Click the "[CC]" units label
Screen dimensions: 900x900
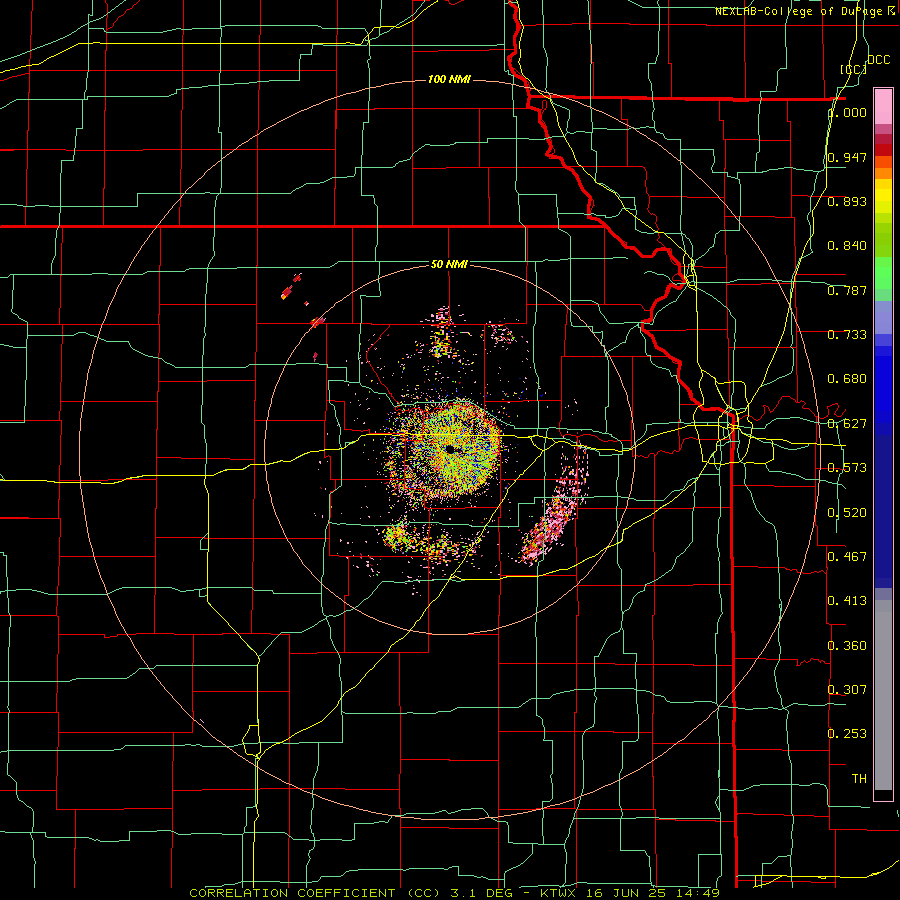pyautogui.click(x=854, y=69)
